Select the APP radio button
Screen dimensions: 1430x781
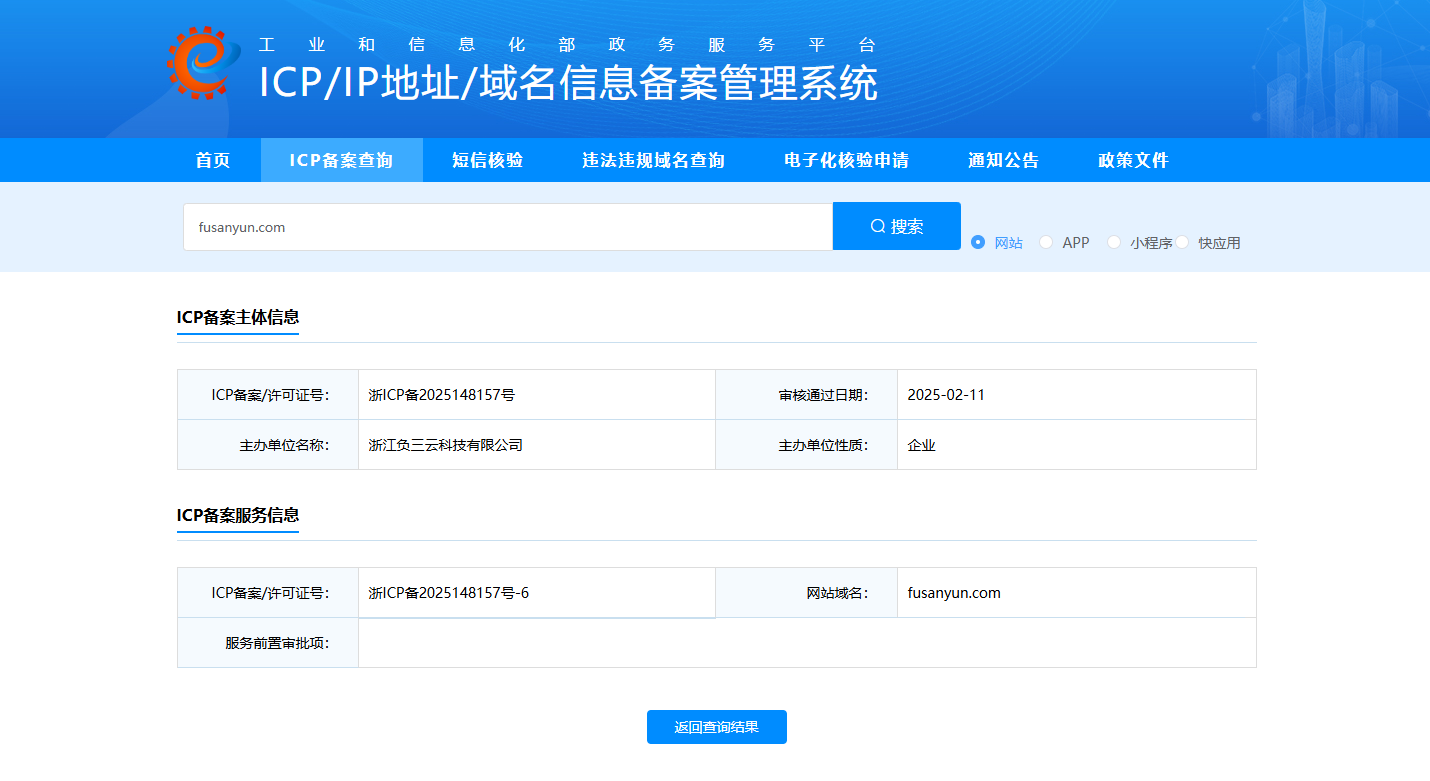pos(1046,242)
